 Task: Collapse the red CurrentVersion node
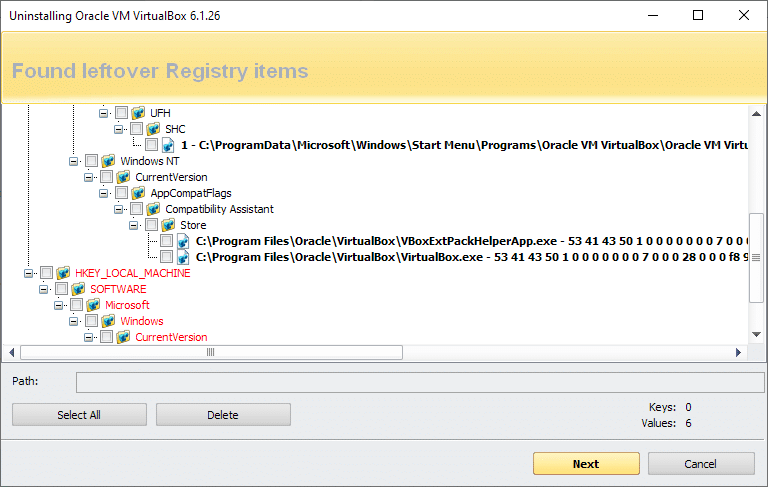pyautogui.click(x=89, y=337)
